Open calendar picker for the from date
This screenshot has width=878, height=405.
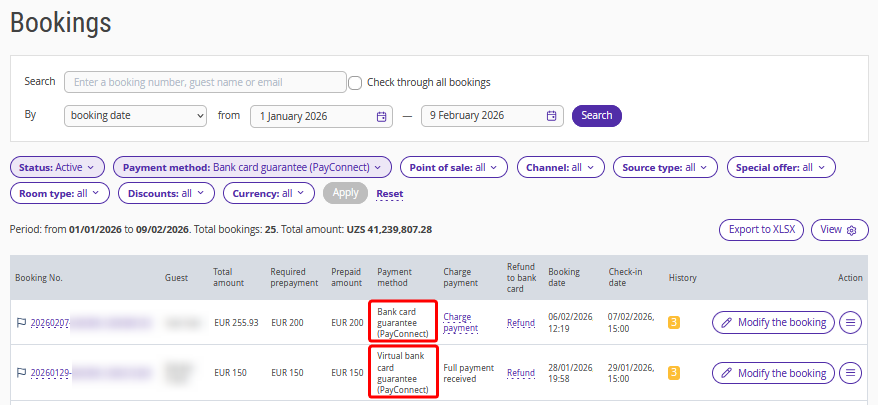(x=381, y=116)
